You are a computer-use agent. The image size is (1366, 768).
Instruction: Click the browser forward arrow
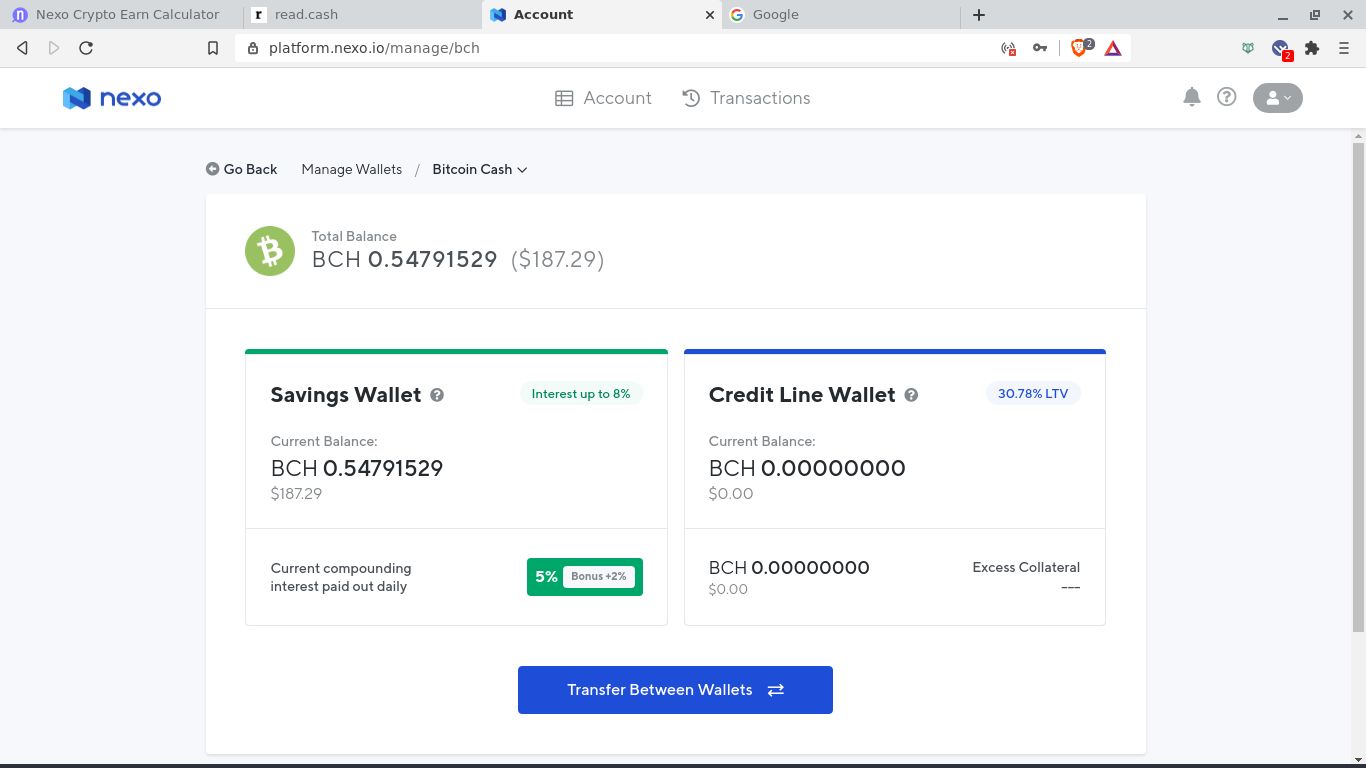[54, 48]
